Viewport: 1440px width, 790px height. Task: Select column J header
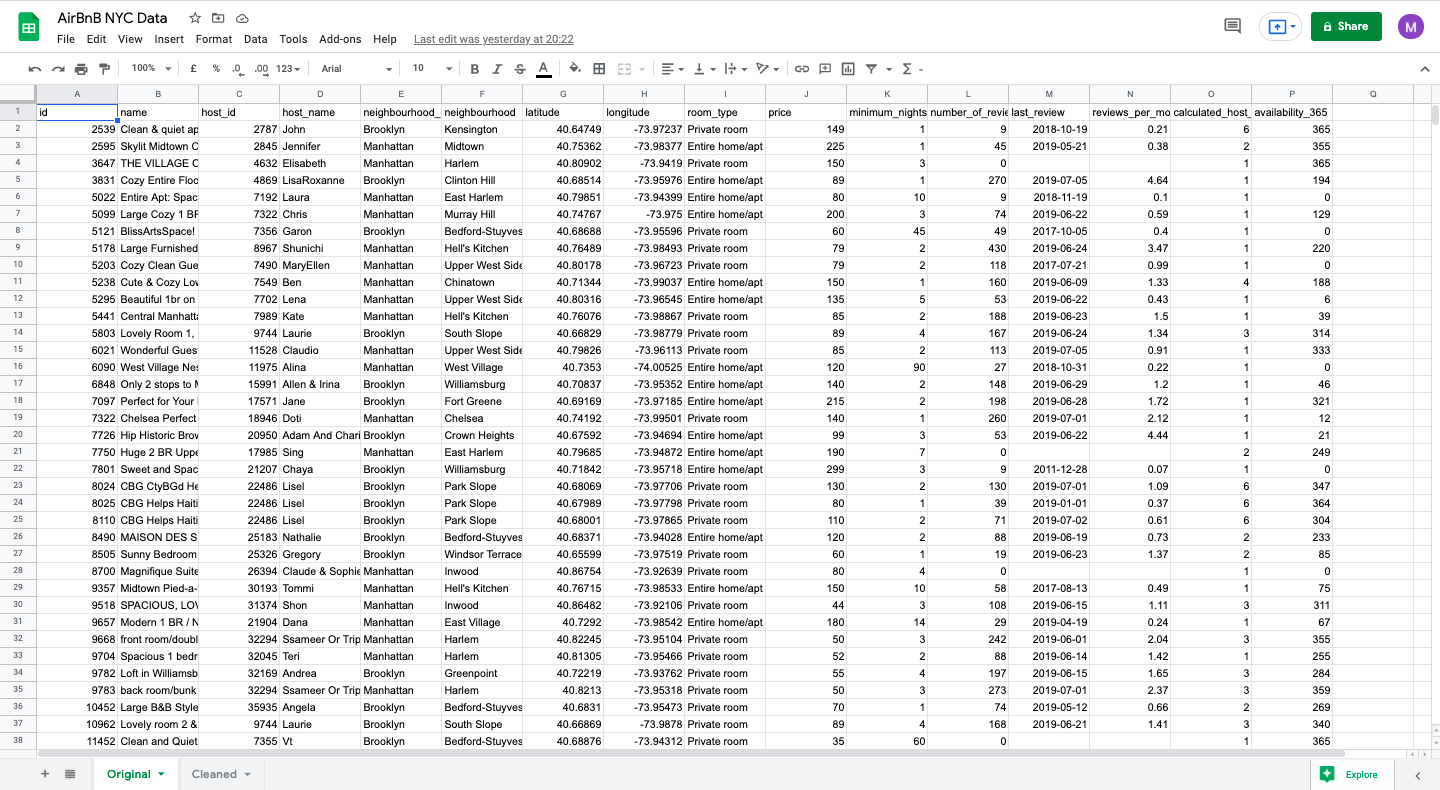click(806, 94)
